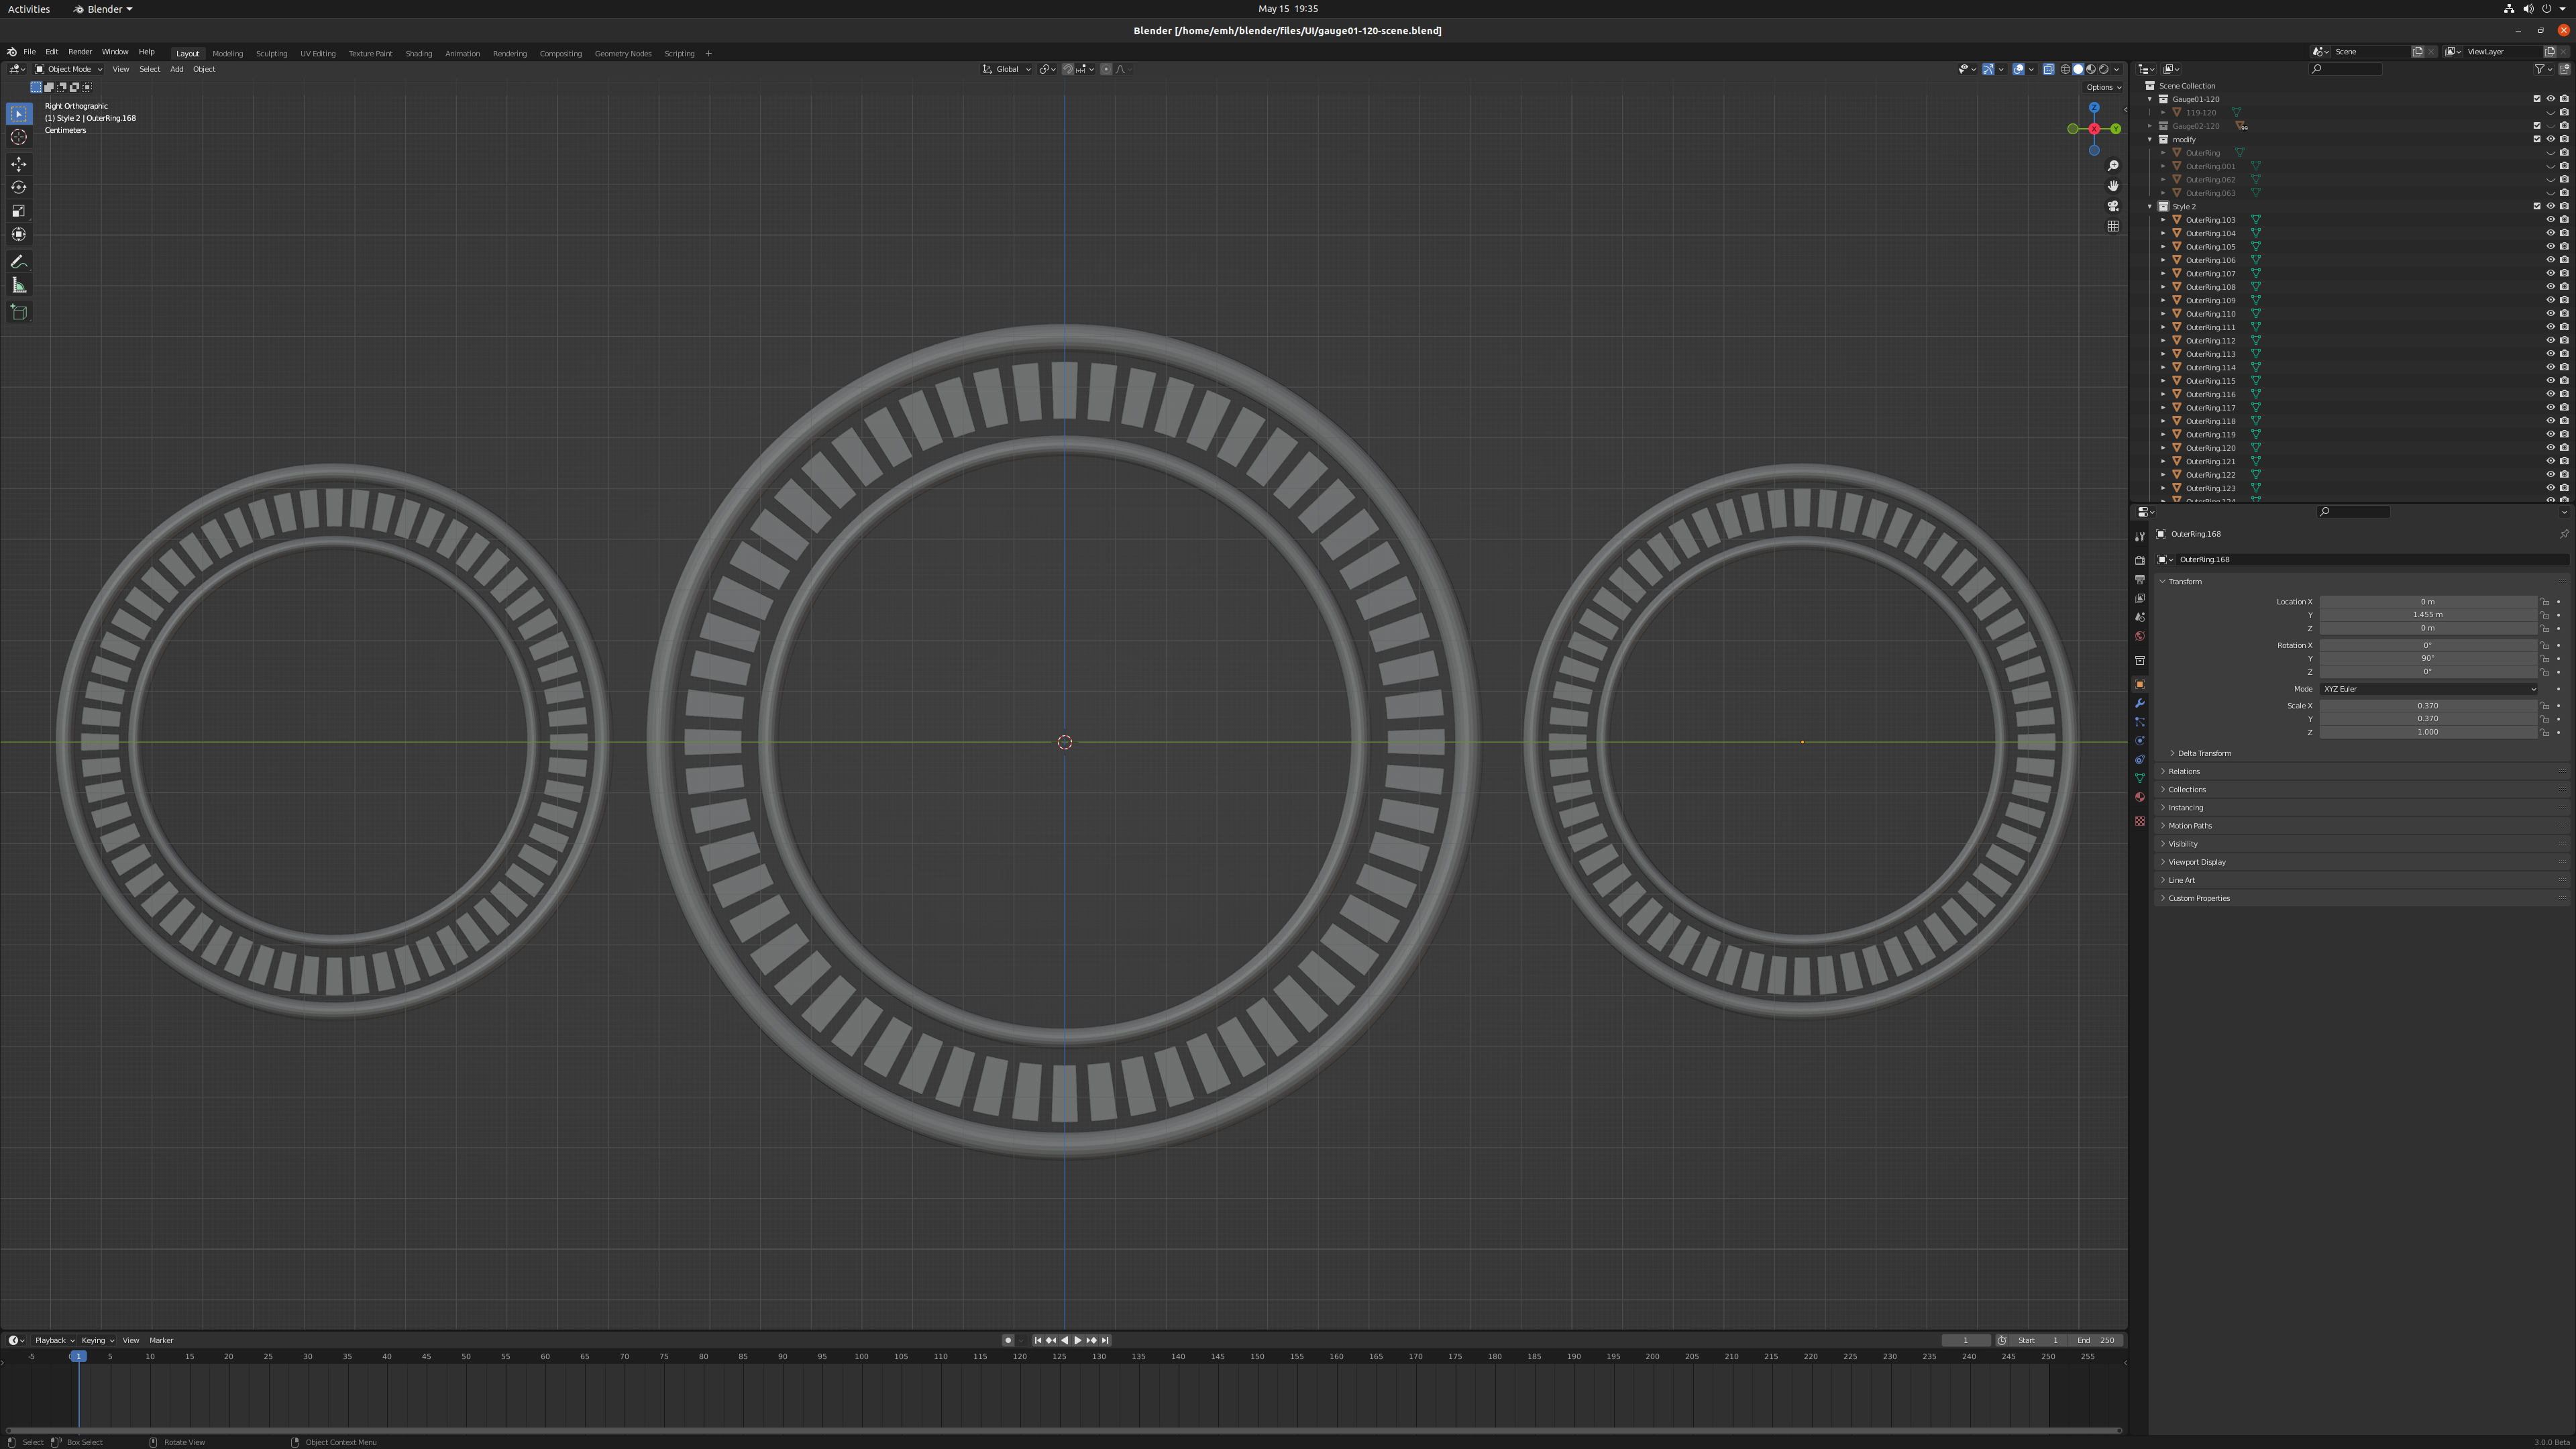Switch to the Modeling workspace tab
2576x1449 pixels.
[227, 54]
